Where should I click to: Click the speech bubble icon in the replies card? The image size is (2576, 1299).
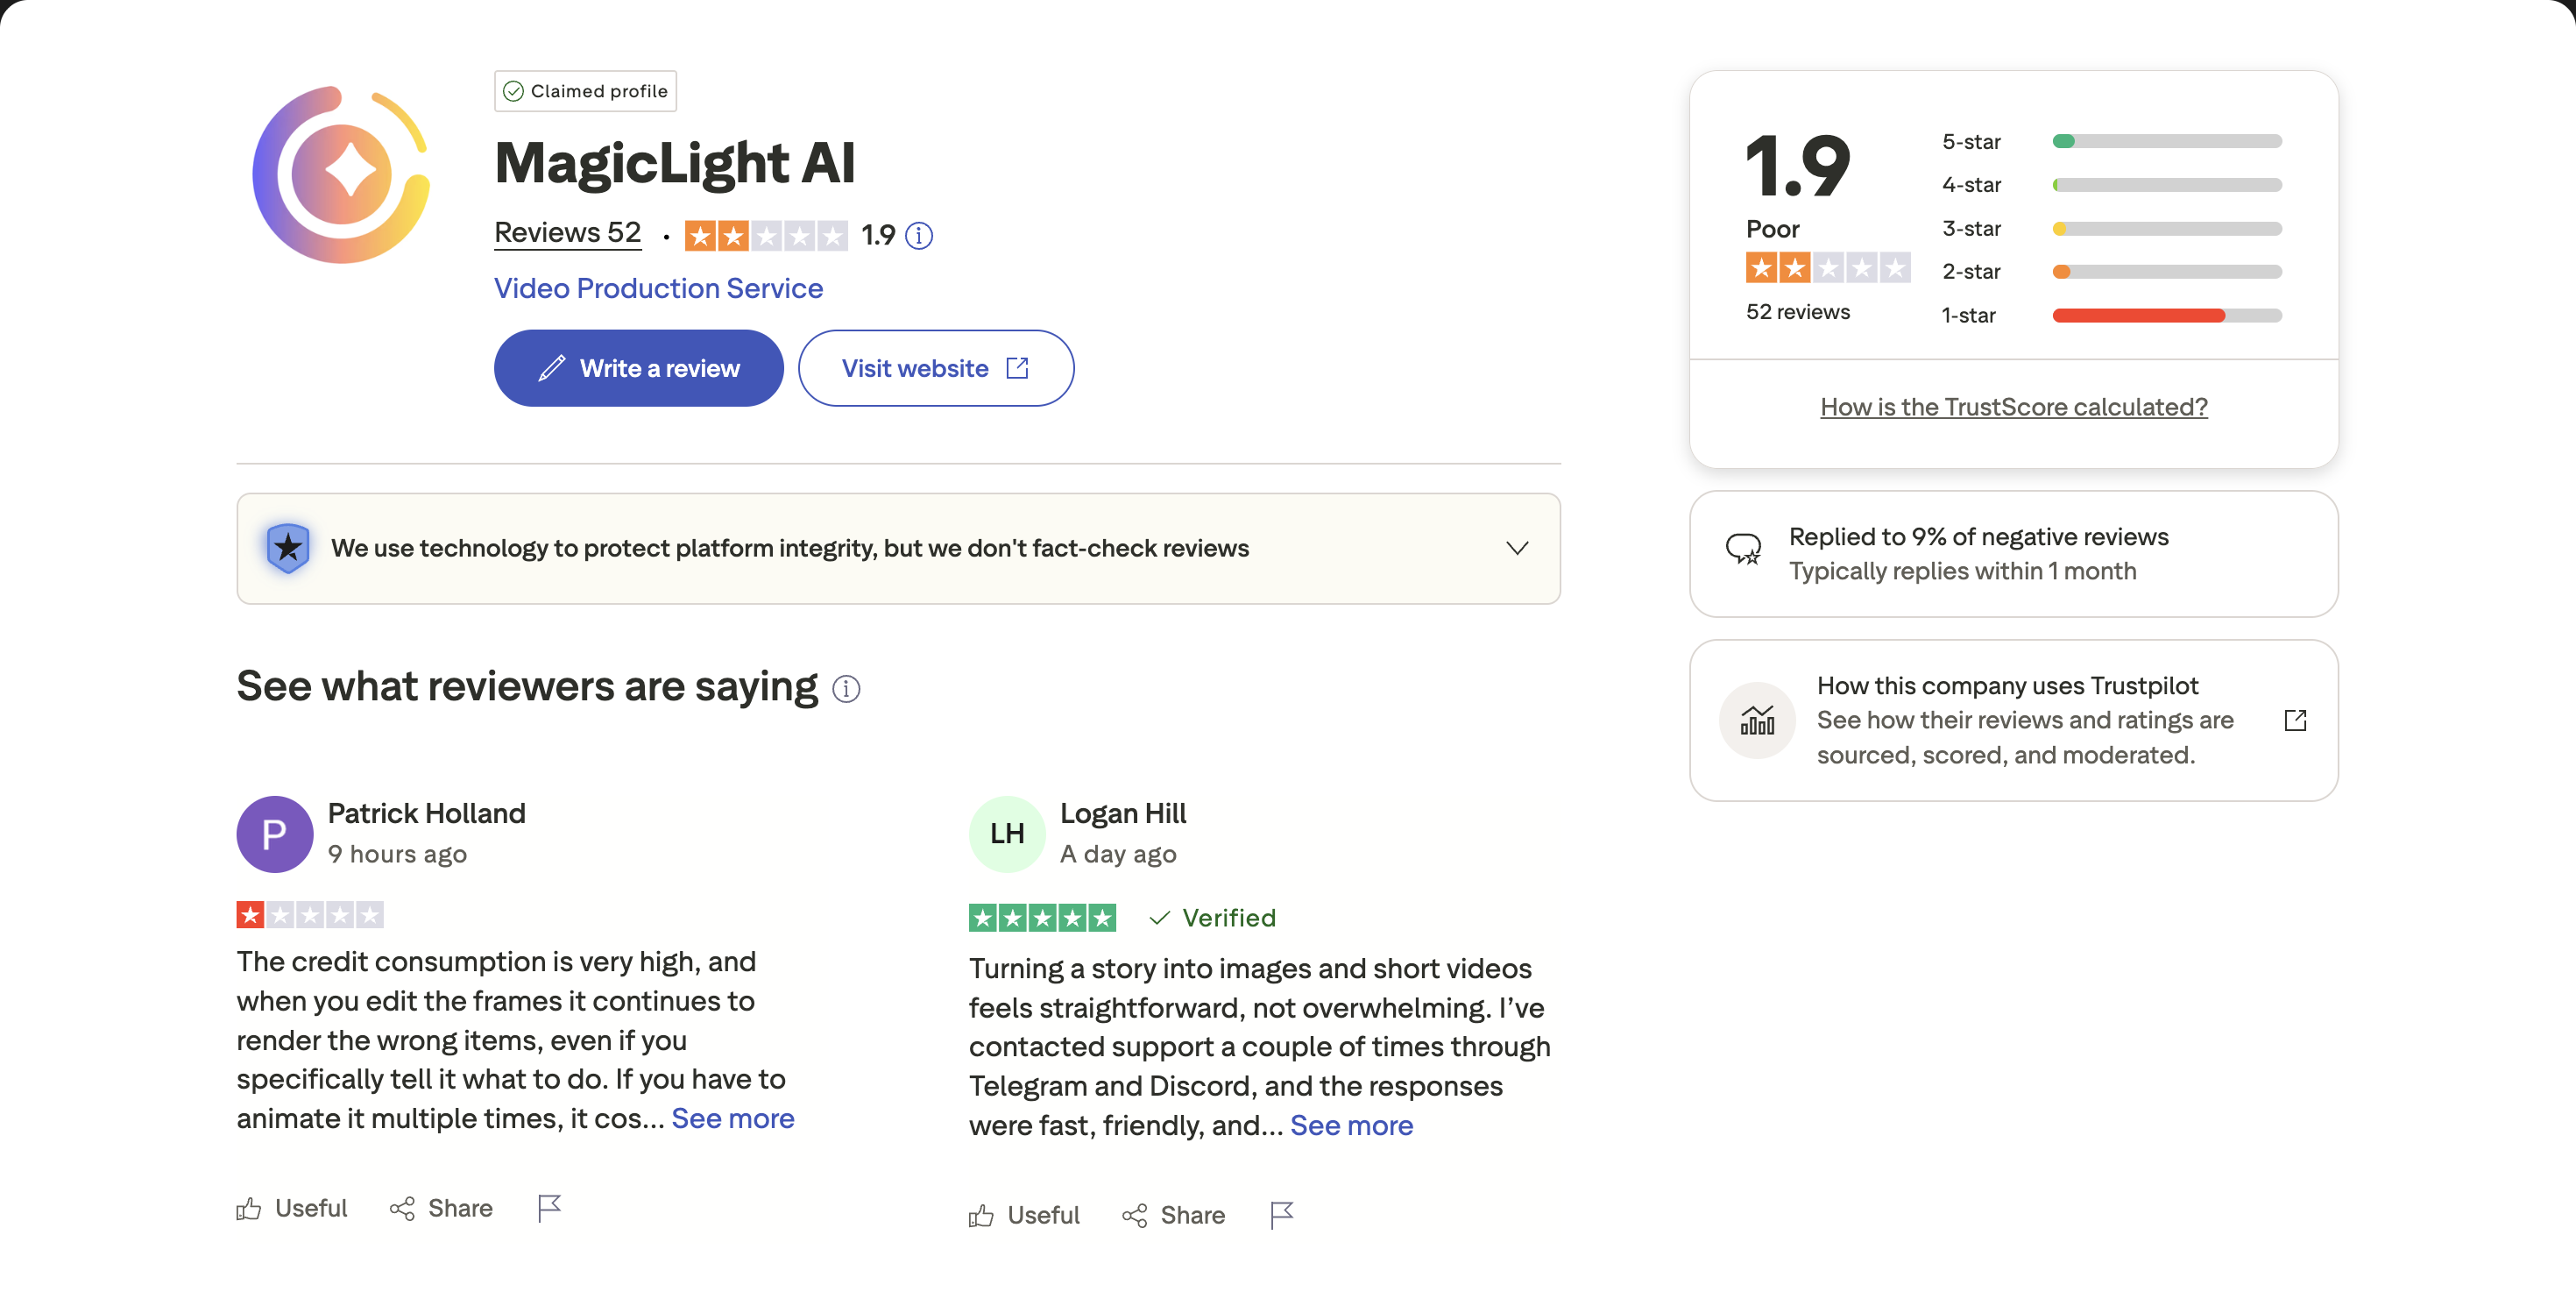pos(1744,548)
